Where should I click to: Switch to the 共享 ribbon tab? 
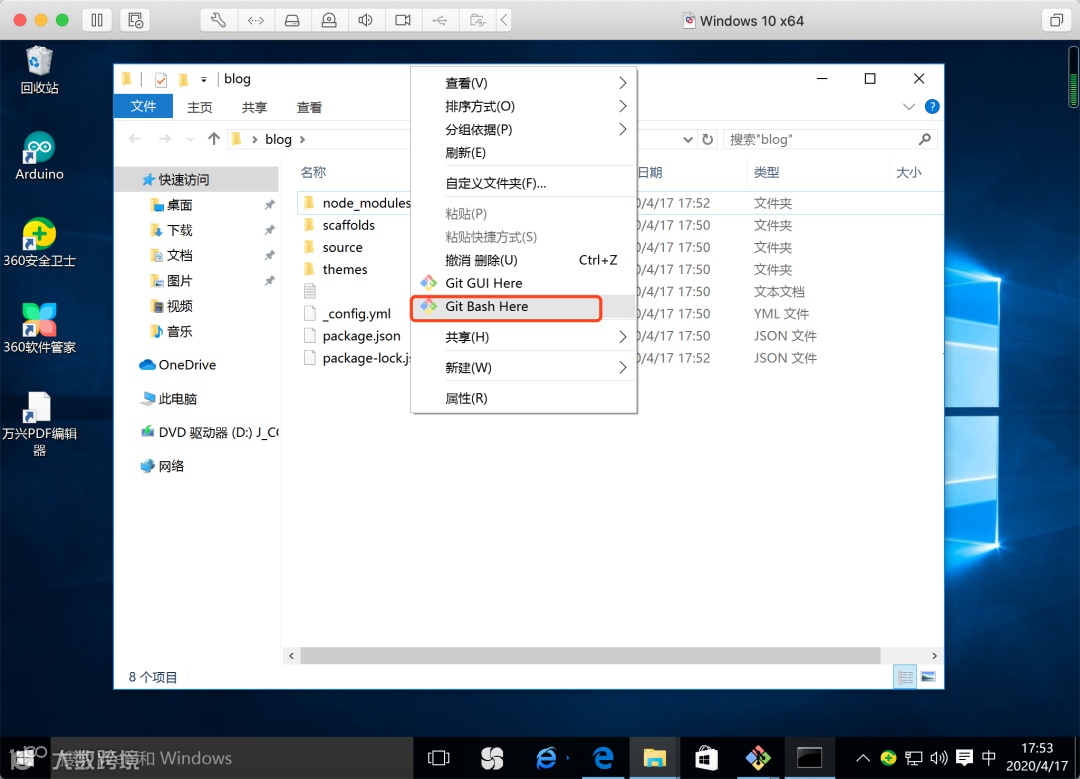254,107
